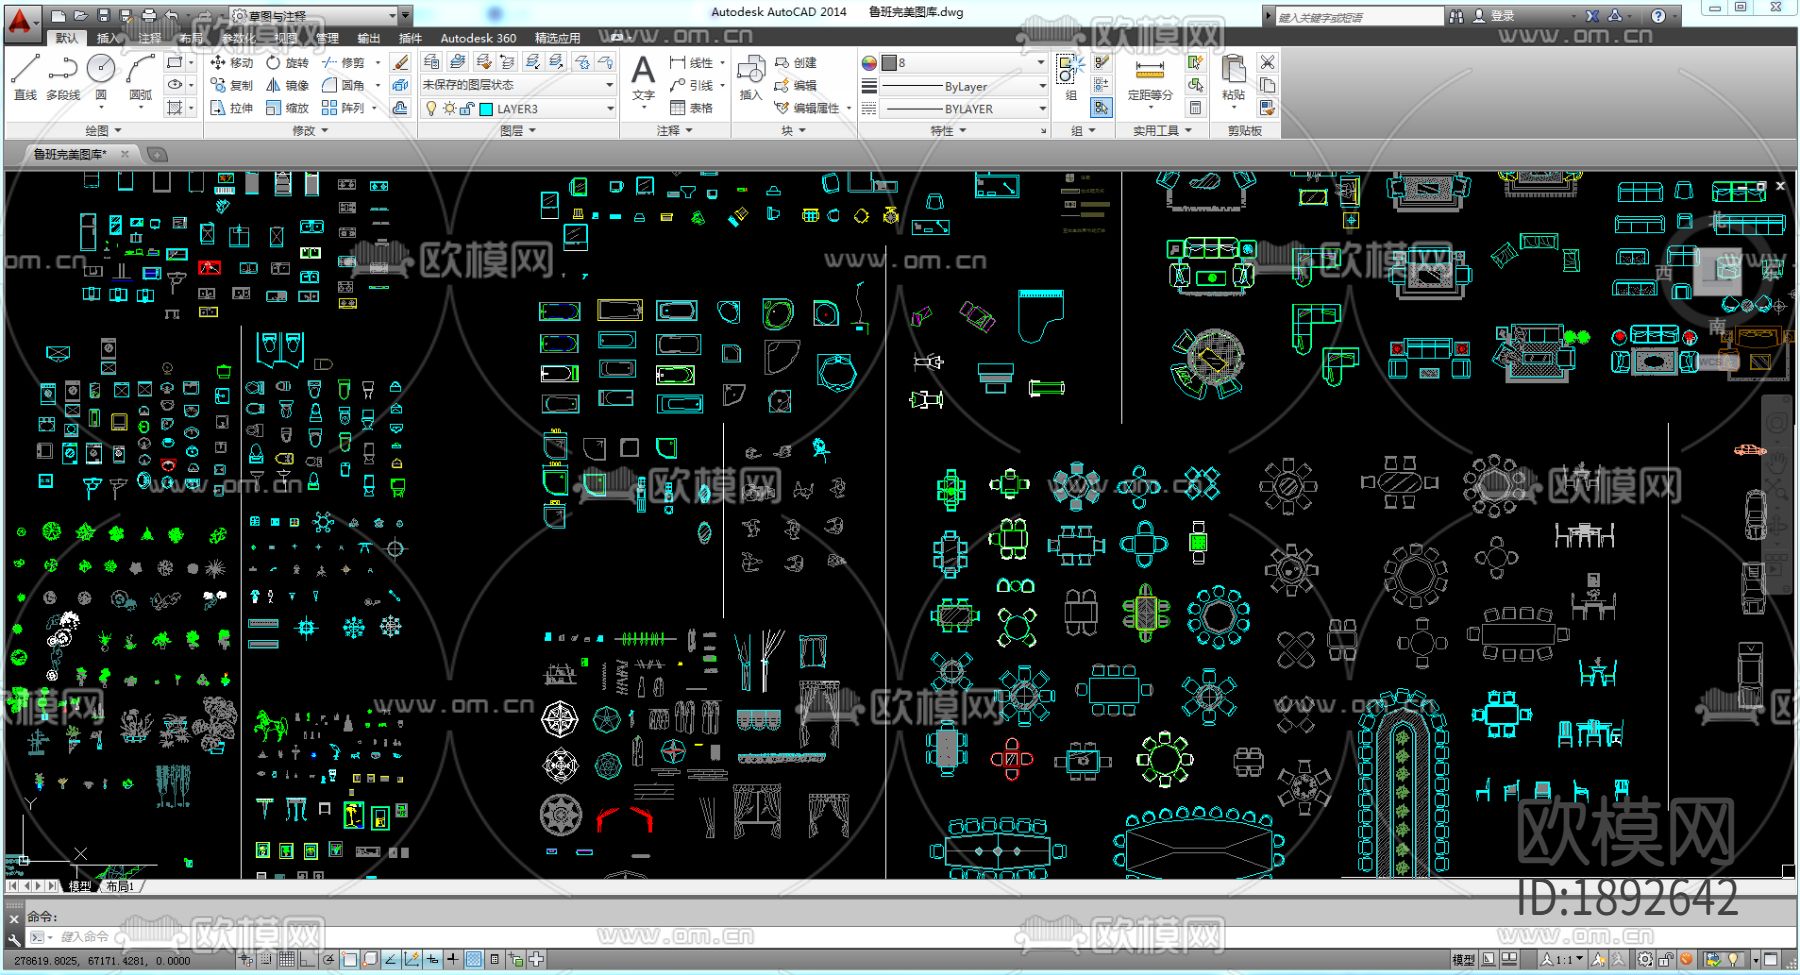This screenshot has height=975, width=1800.
Task: Click the Sign In (登录) button
Action: 1493,16
